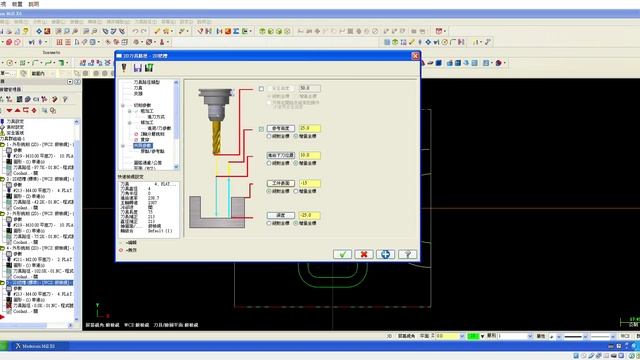Select absolute coordinate radio under 深度
This screenshot has height=360, width=640.
coord(269,223)
